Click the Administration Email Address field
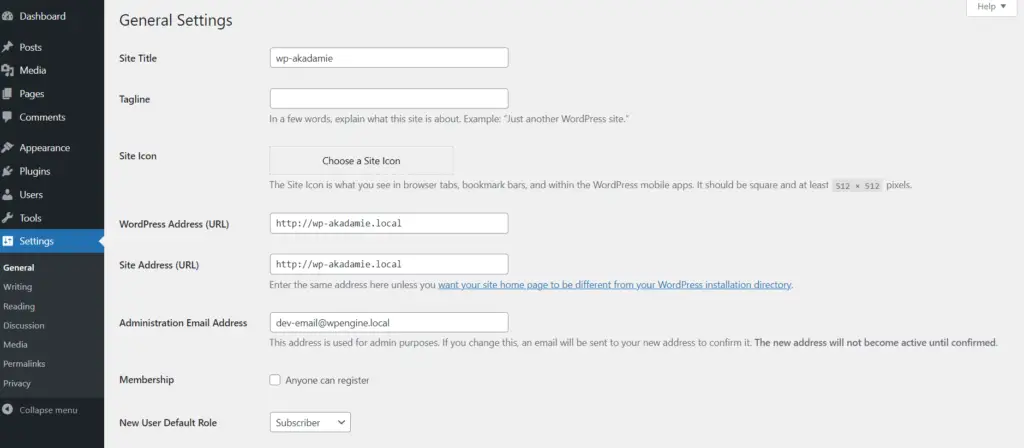Screen dimensions: 1024x448 coord(389,322)
